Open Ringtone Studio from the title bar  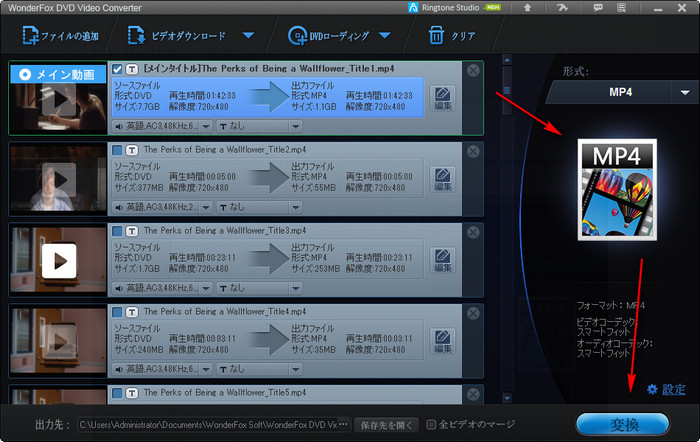[454, 8]
